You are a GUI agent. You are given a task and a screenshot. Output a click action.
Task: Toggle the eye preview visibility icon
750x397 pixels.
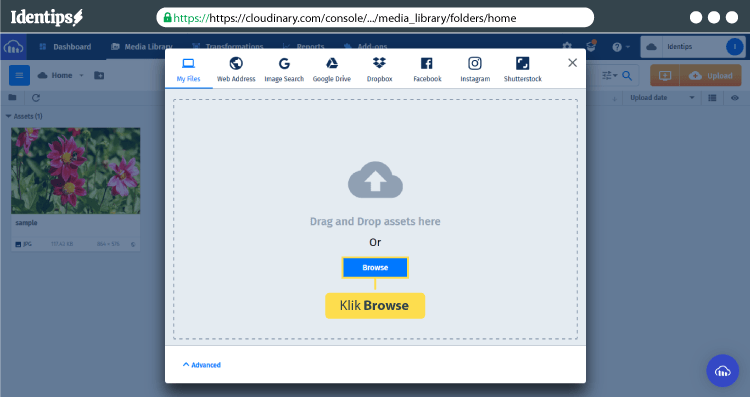[x=735, y=98]
